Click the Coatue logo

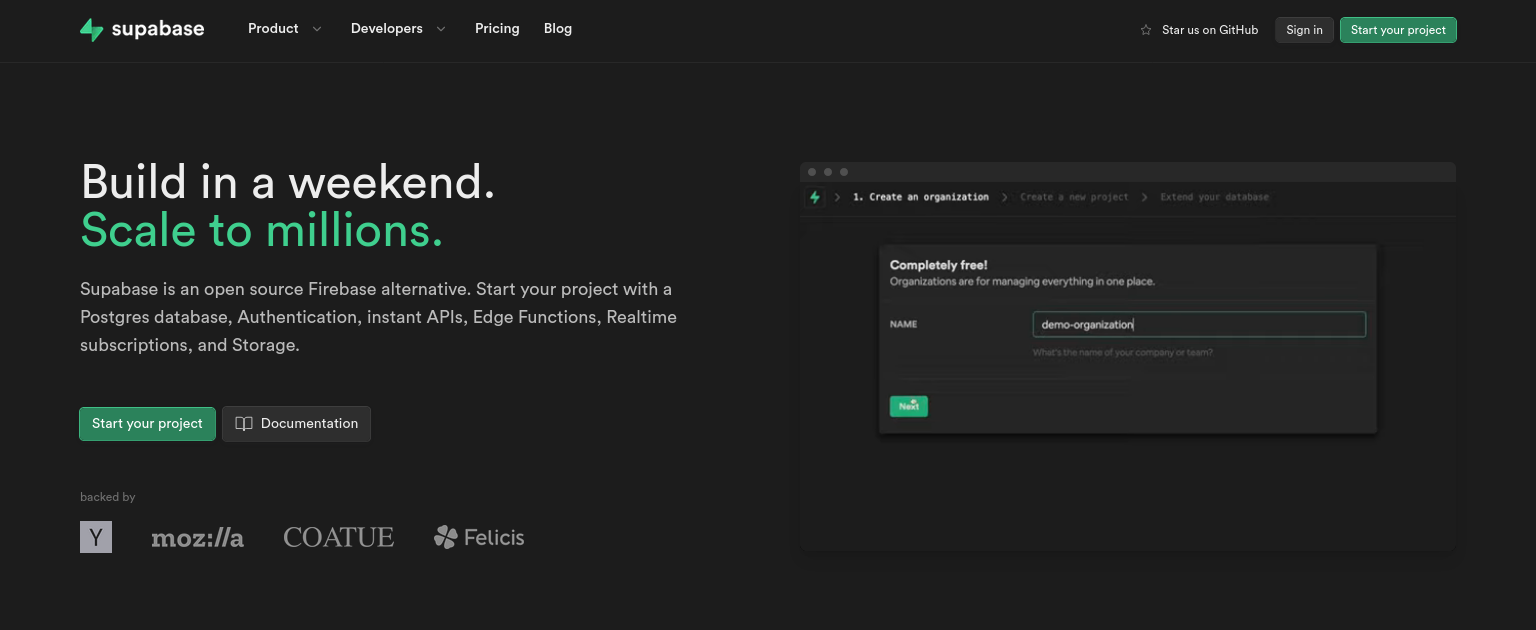click(338, 538)
